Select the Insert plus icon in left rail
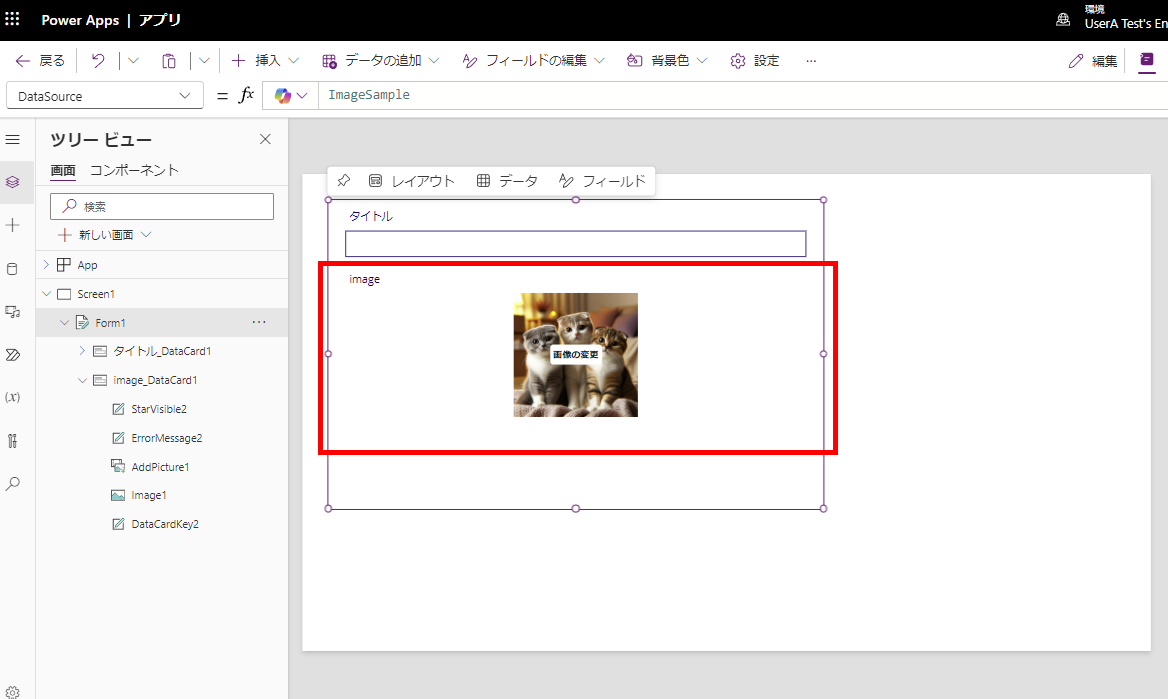The image size is (1168, 699). [14, 225]
